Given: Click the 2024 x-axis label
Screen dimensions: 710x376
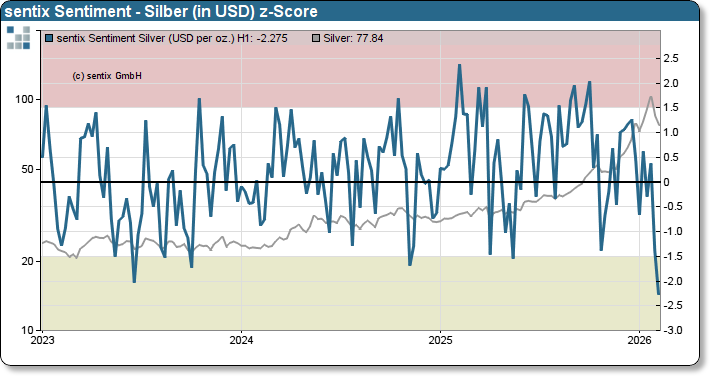Looking at the screenshot, I should pyautogui.click(x=241, y=340).
